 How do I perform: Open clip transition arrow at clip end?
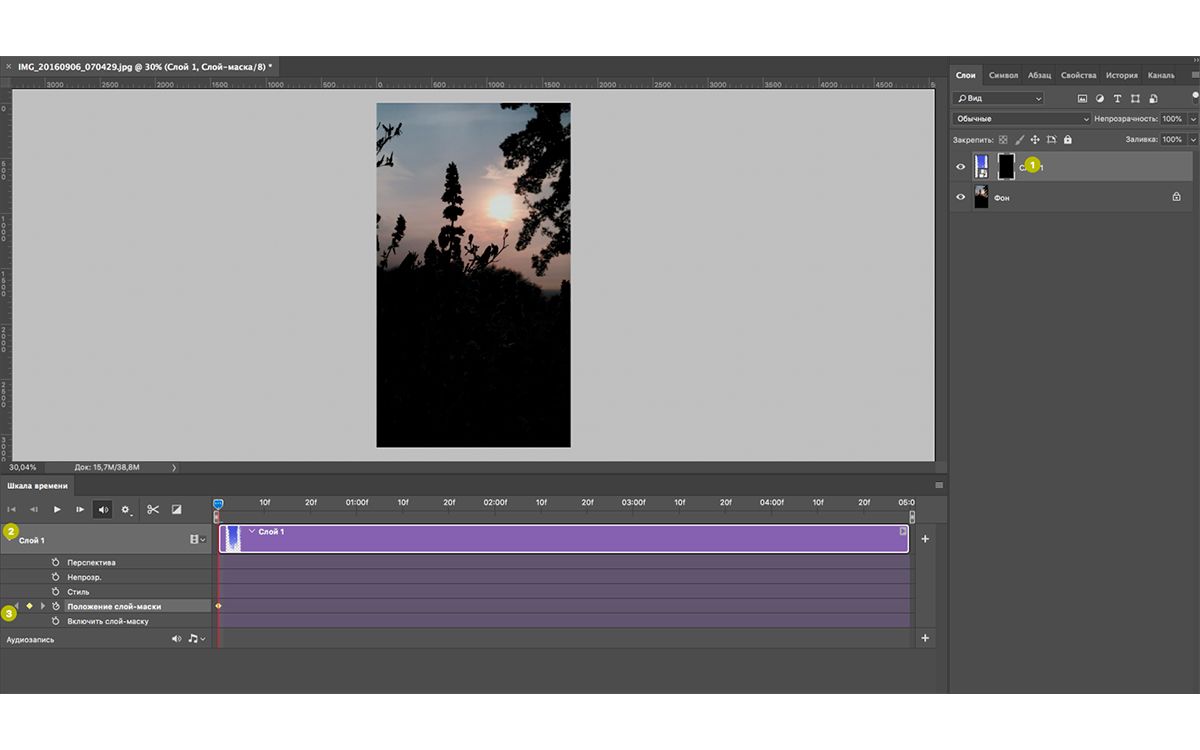tap(903, 531)
